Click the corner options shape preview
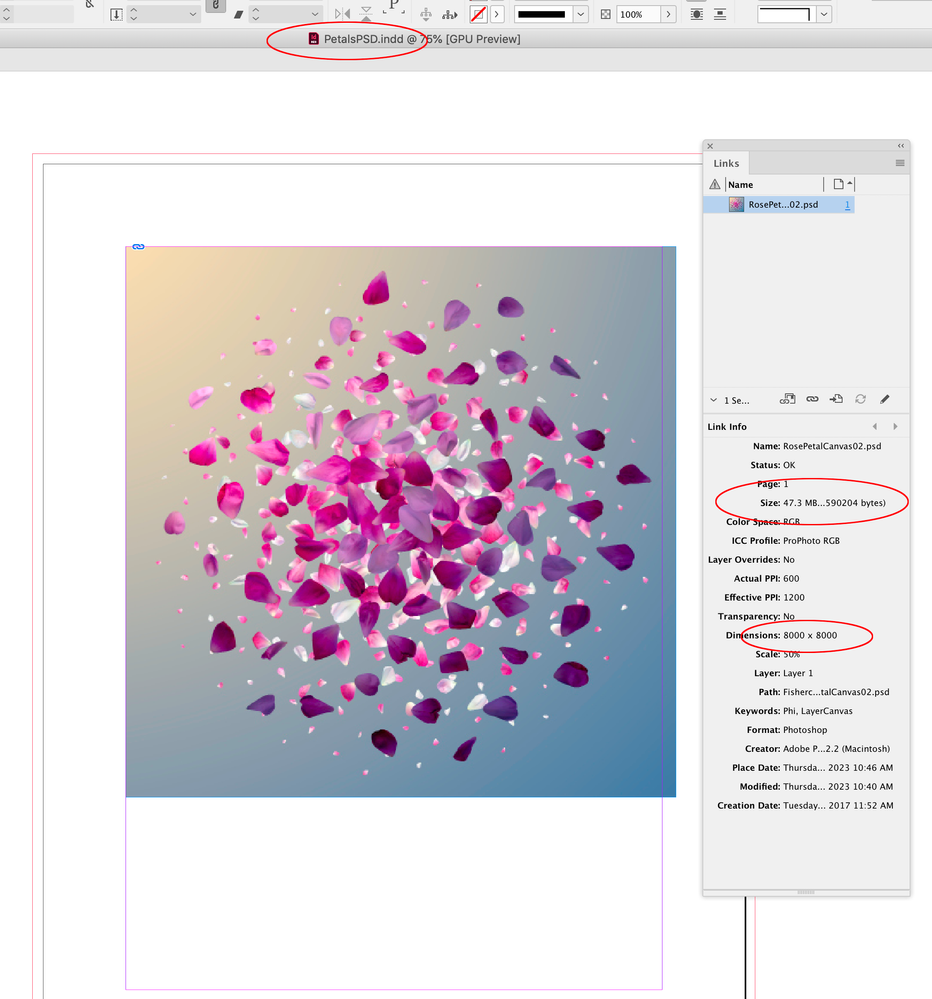The width and height of the screenshot is (932, 999). click(x=786, y=14)
